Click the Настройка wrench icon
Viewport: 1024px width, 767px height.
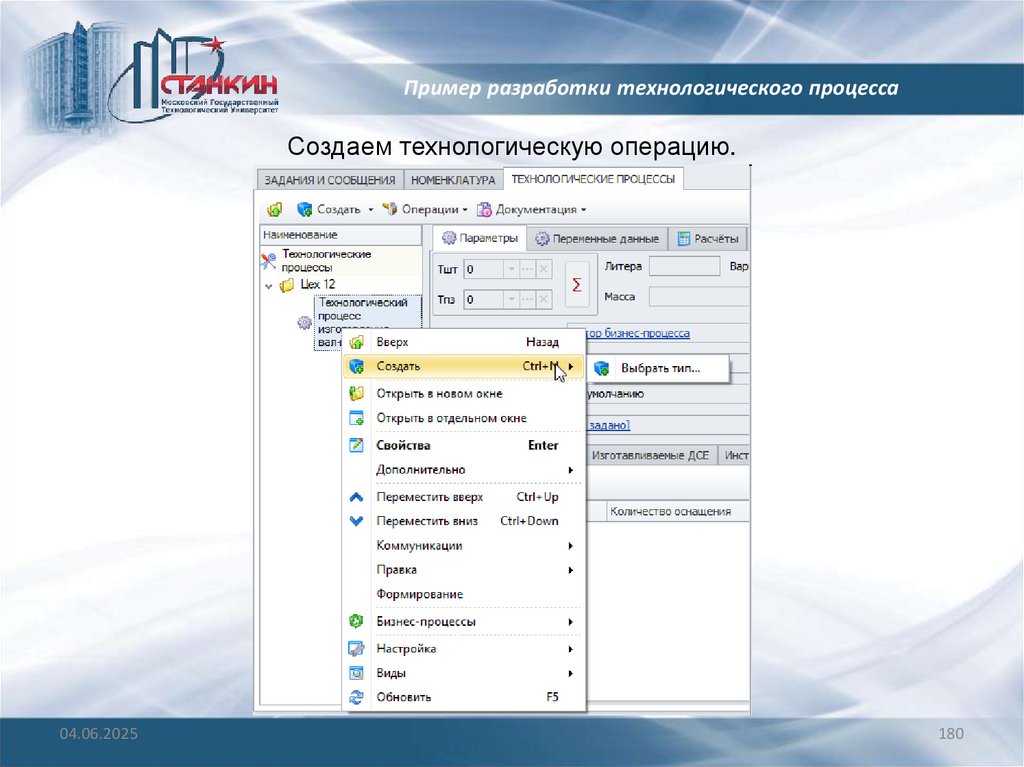coord(357,649)
